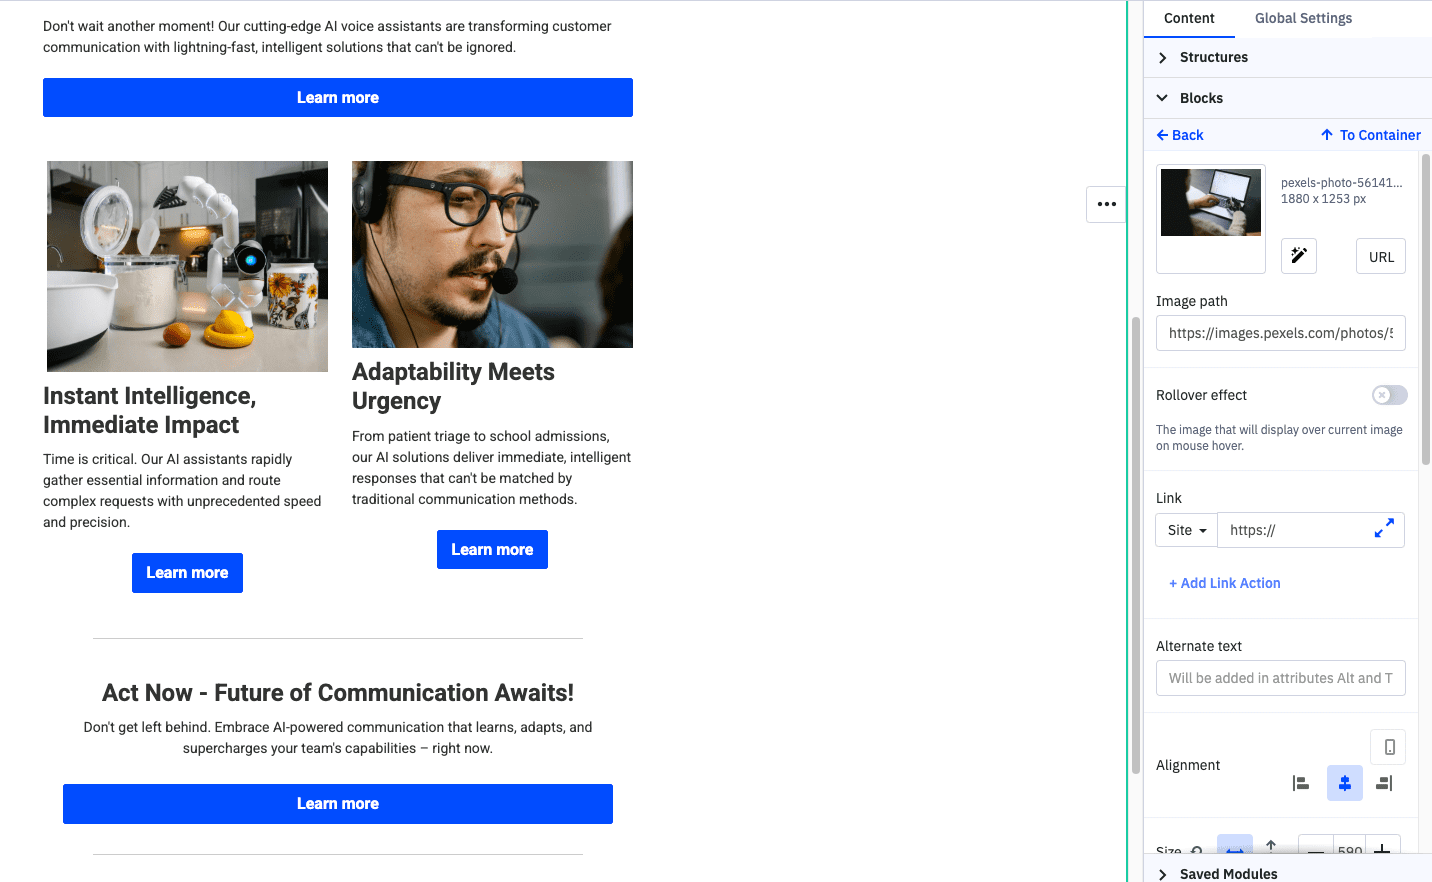Collapse the Blocks section
The image size is (1432, 882).
point(1201,98)
